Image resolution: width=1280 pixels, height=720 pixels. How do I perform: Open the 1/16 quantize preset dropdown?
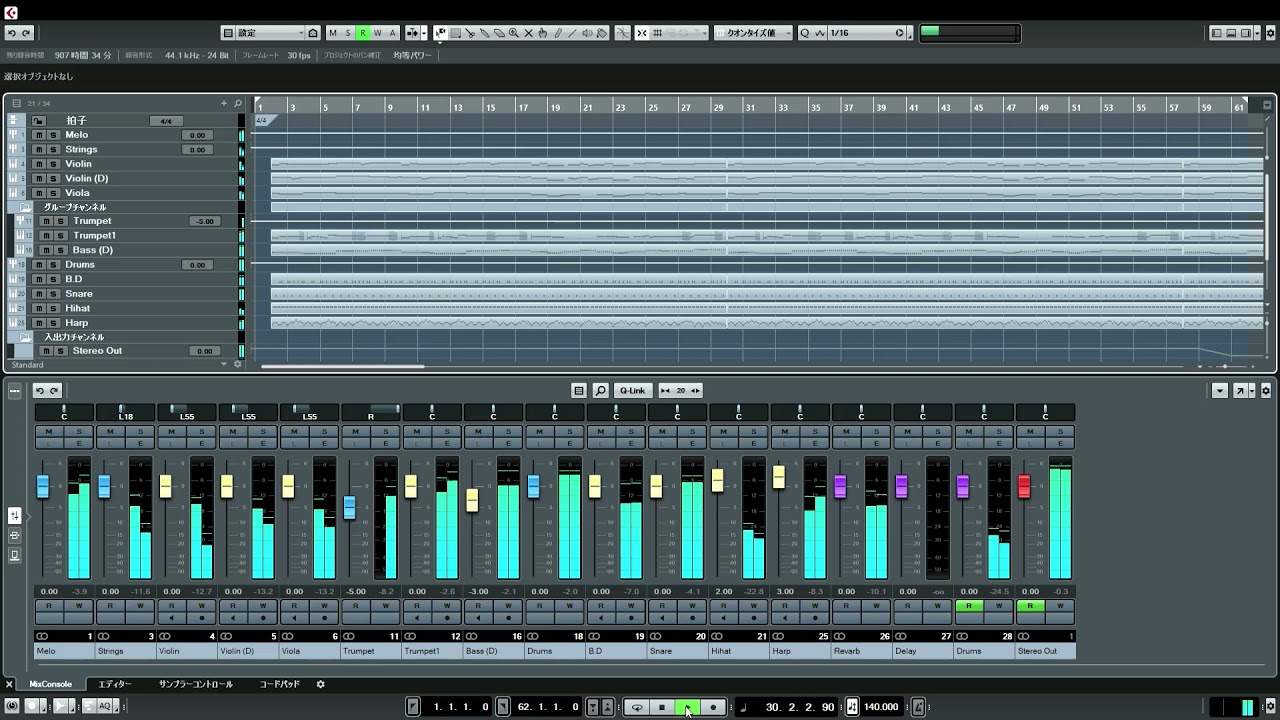pos(867,33)
